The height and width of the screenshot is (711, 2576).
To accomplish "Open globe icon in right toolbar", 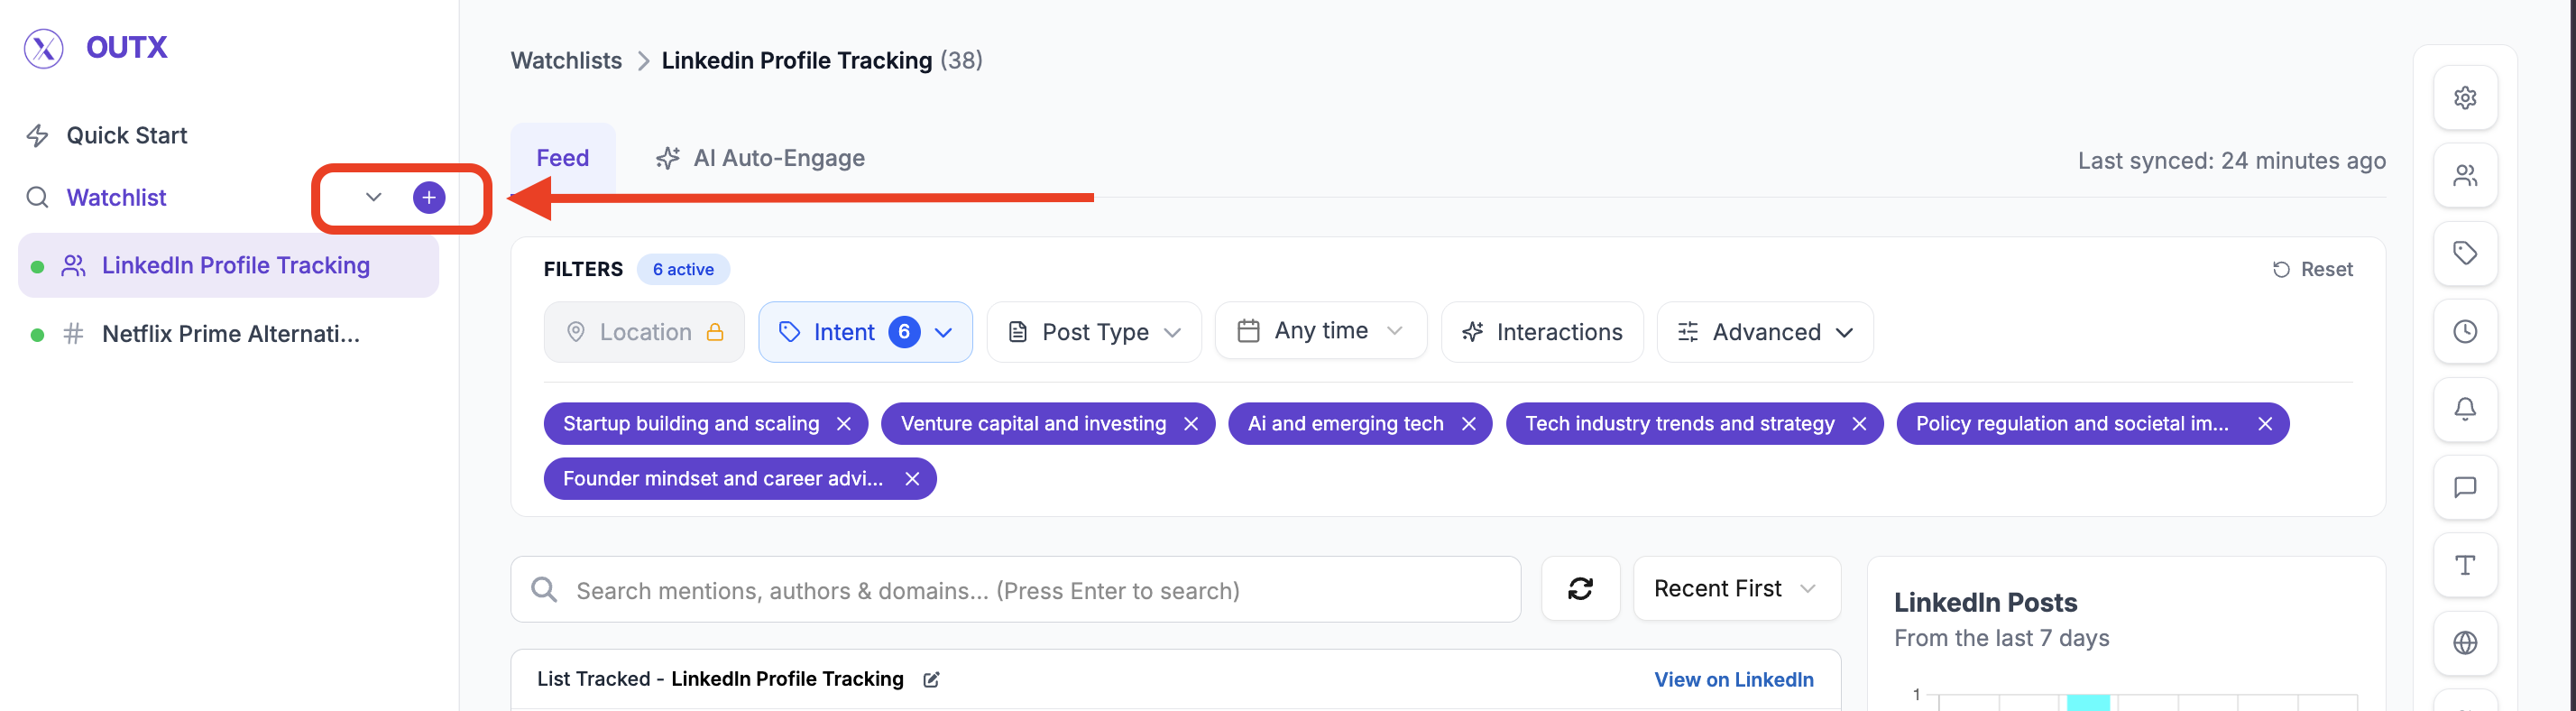I will point(2465,643).
